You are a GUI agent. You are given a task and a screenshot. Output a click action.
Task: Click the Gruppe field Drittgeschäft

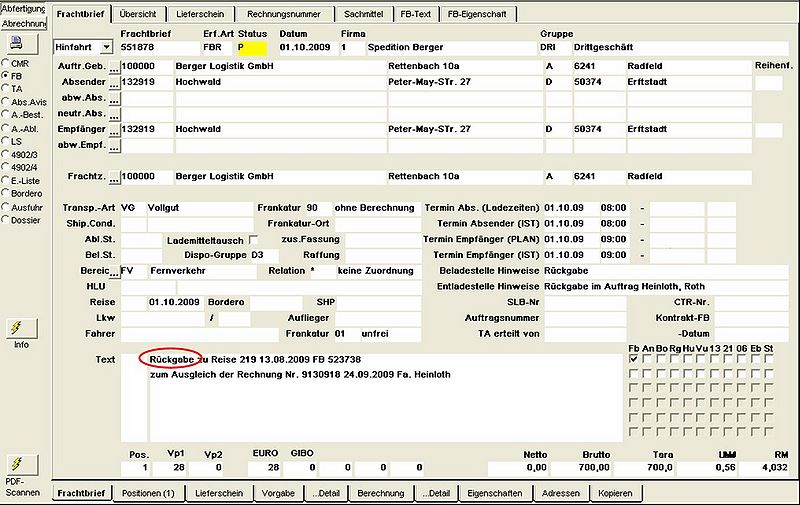tap(681, 47)
